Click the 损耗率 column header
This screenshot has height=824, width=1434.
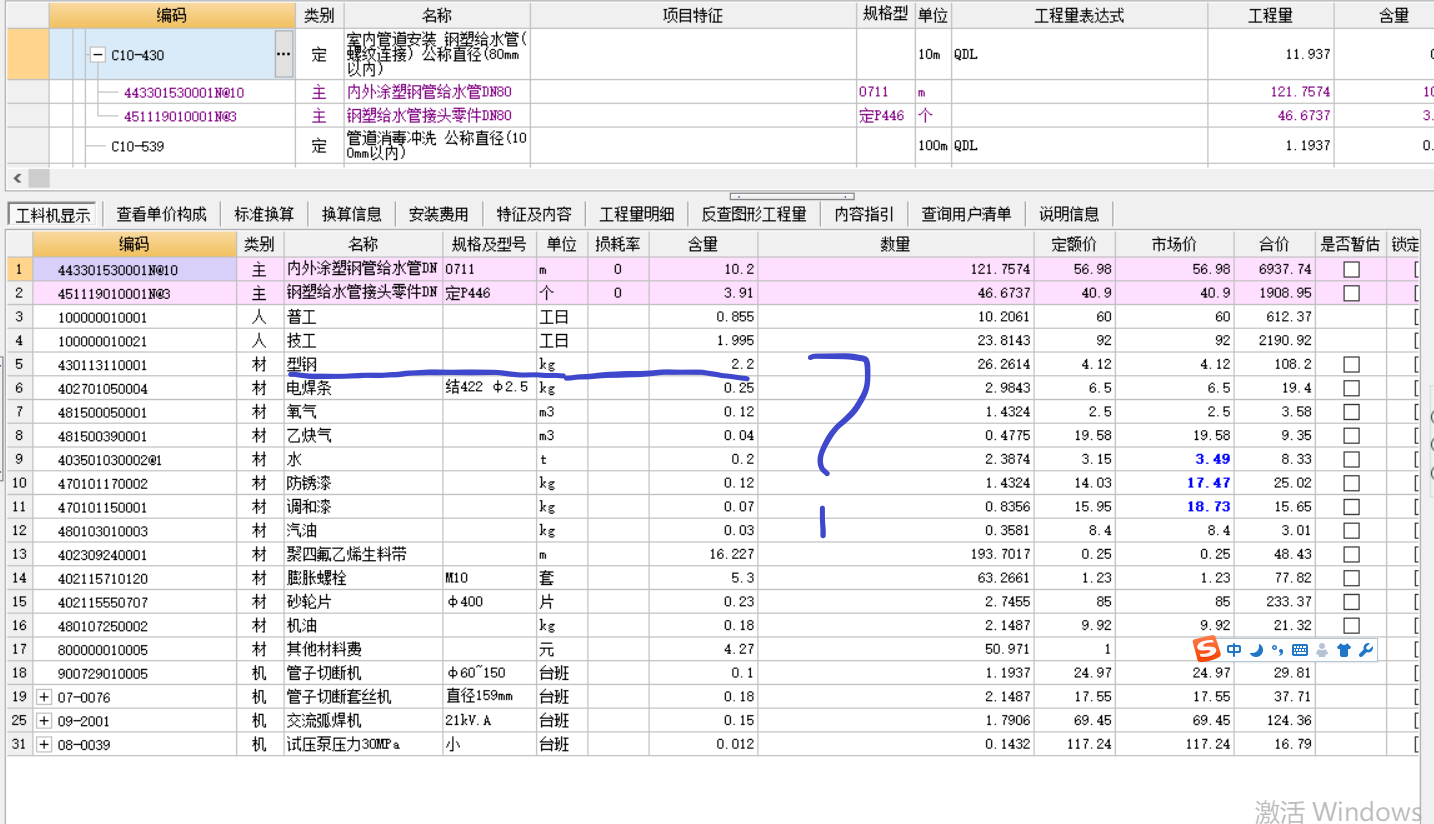[618, 244]
